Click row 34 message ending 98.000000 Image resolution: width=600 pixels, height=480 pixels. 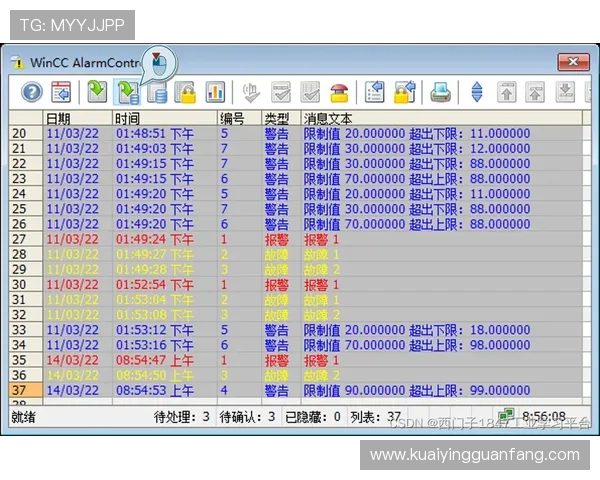(417, 345)
